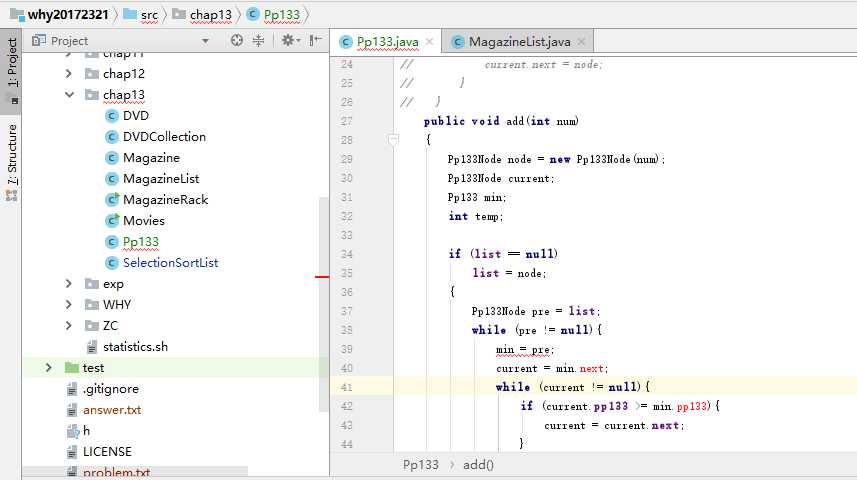Expand the chap12 folder
857x480 pixels.
pyautogui.click(x=68, y=74)
